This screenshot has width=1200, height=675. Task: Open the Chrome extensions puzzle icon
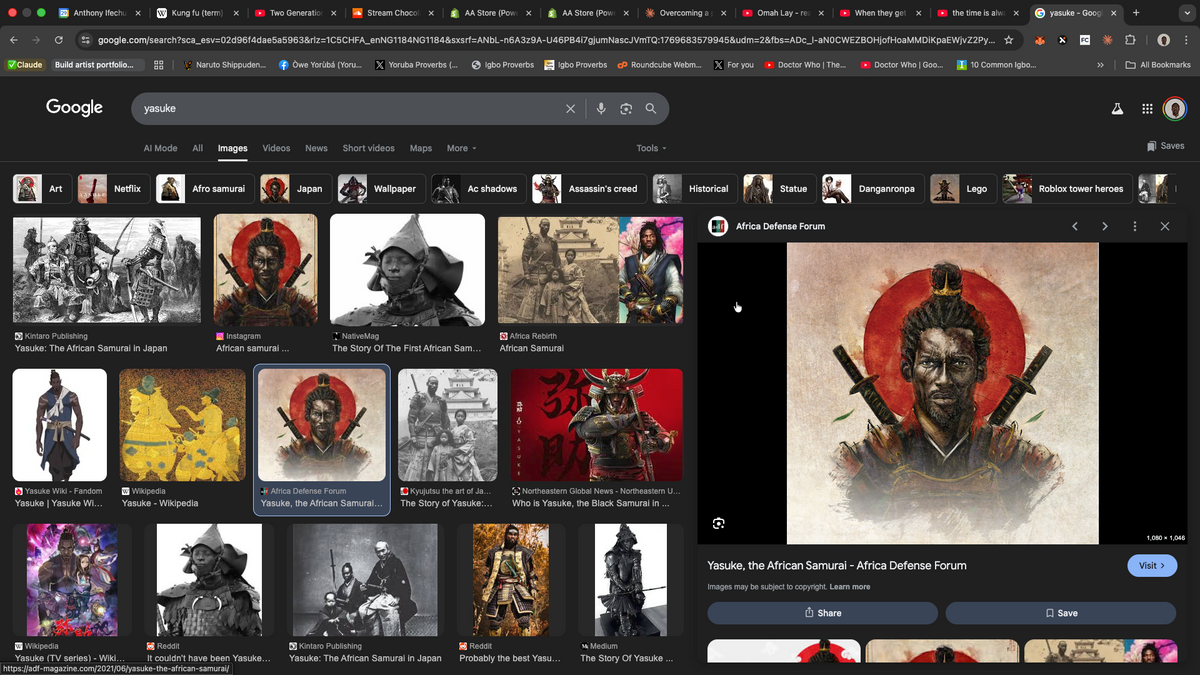(1130, 40)
